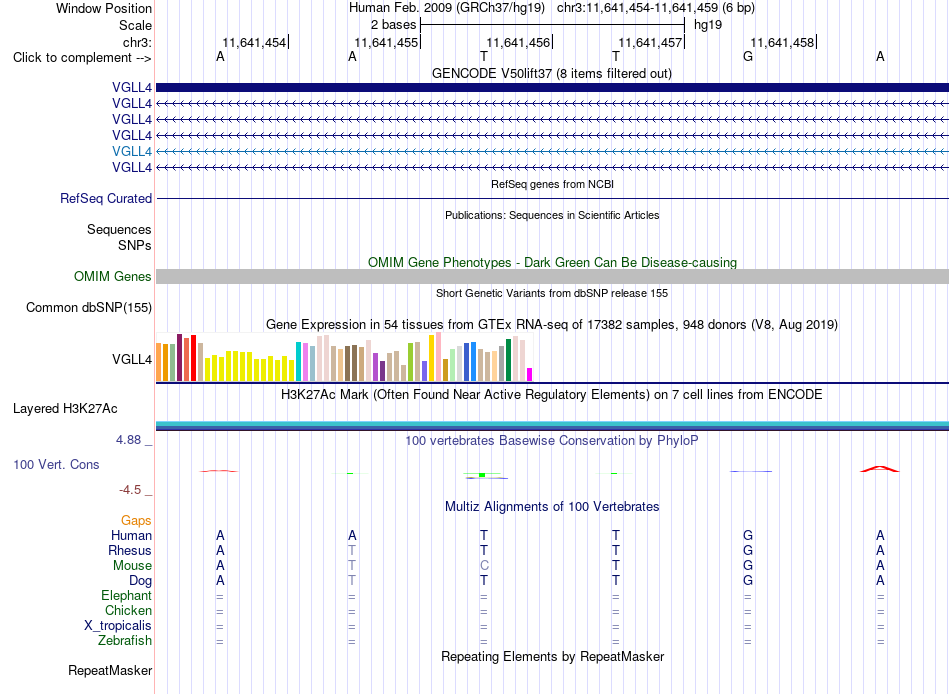Click the thick red PhyloP peak at the last base
The width and height of the screenshot is (950, 694).
point(880,469)
